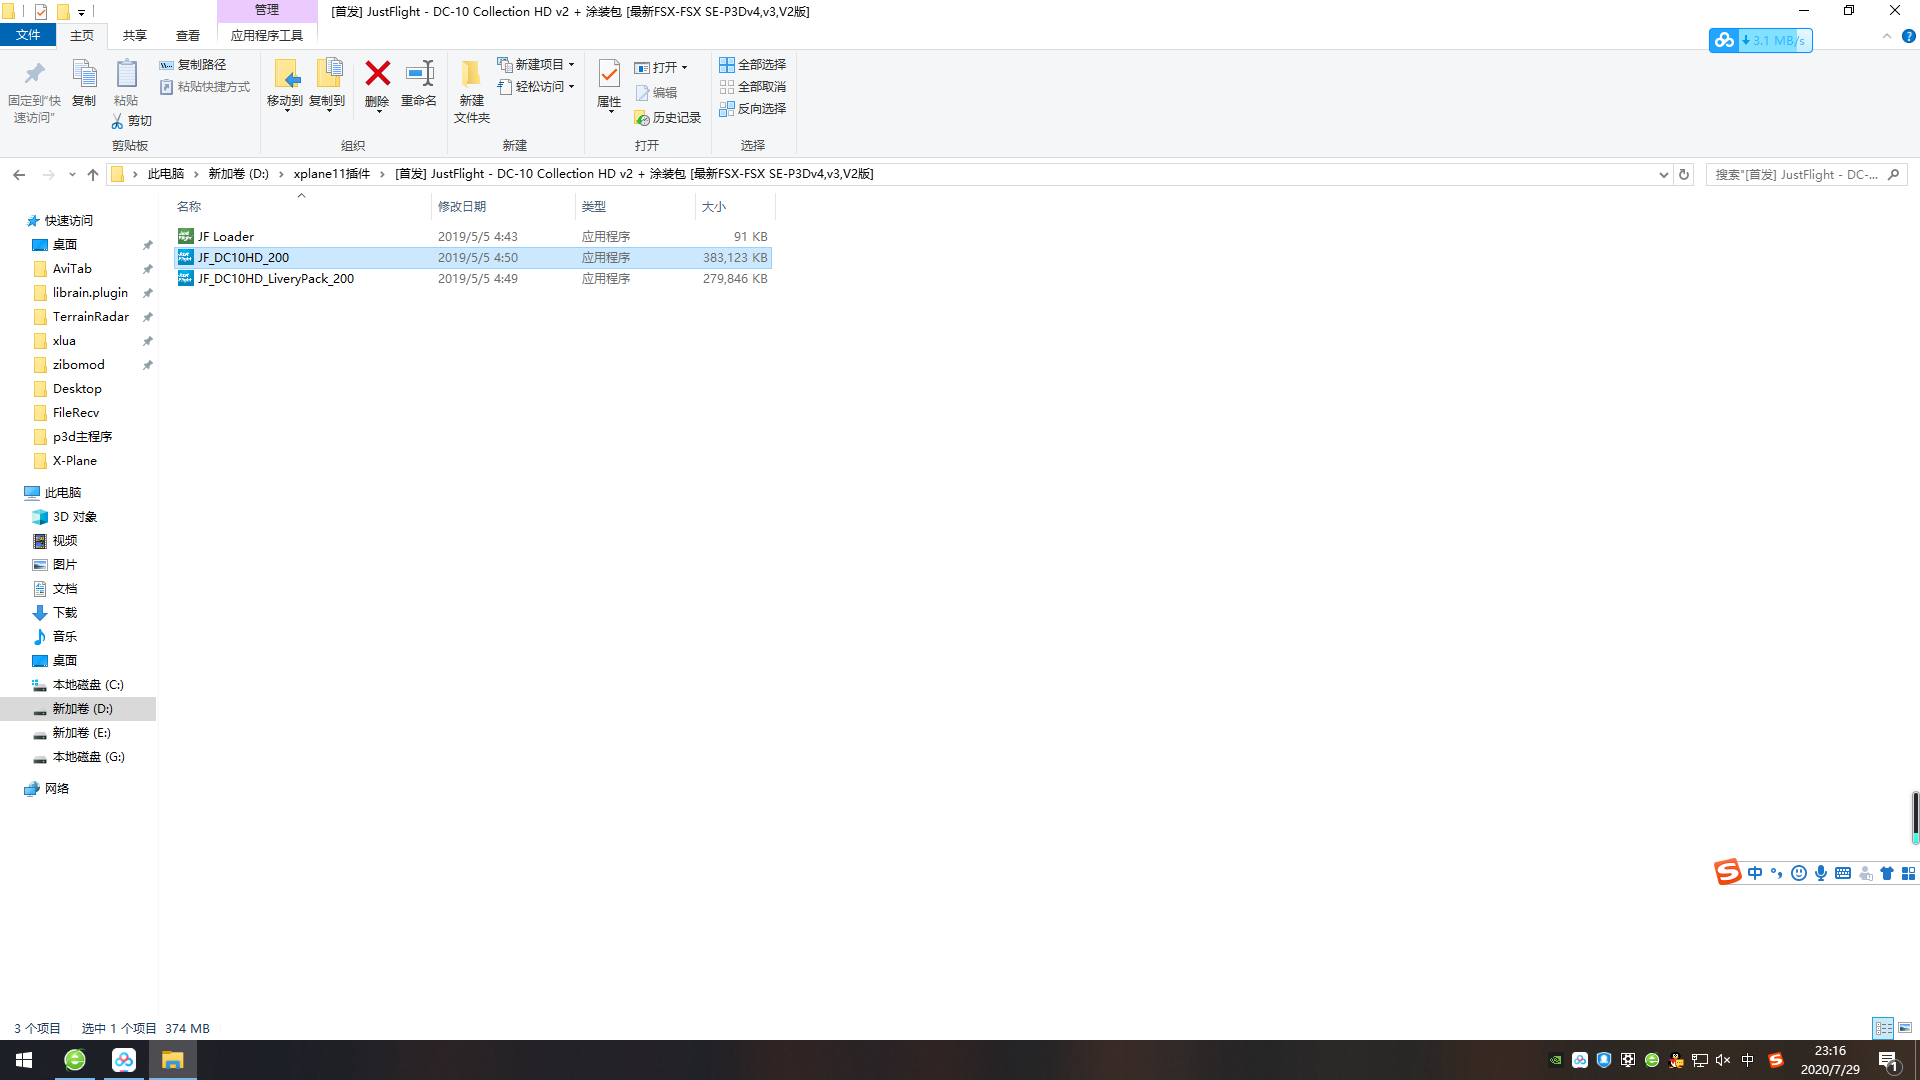This screenshot has width=1920, height=1080.
Task: Open 新加卷 (E:) drive in sidebar
Action: tap(81, 733)
